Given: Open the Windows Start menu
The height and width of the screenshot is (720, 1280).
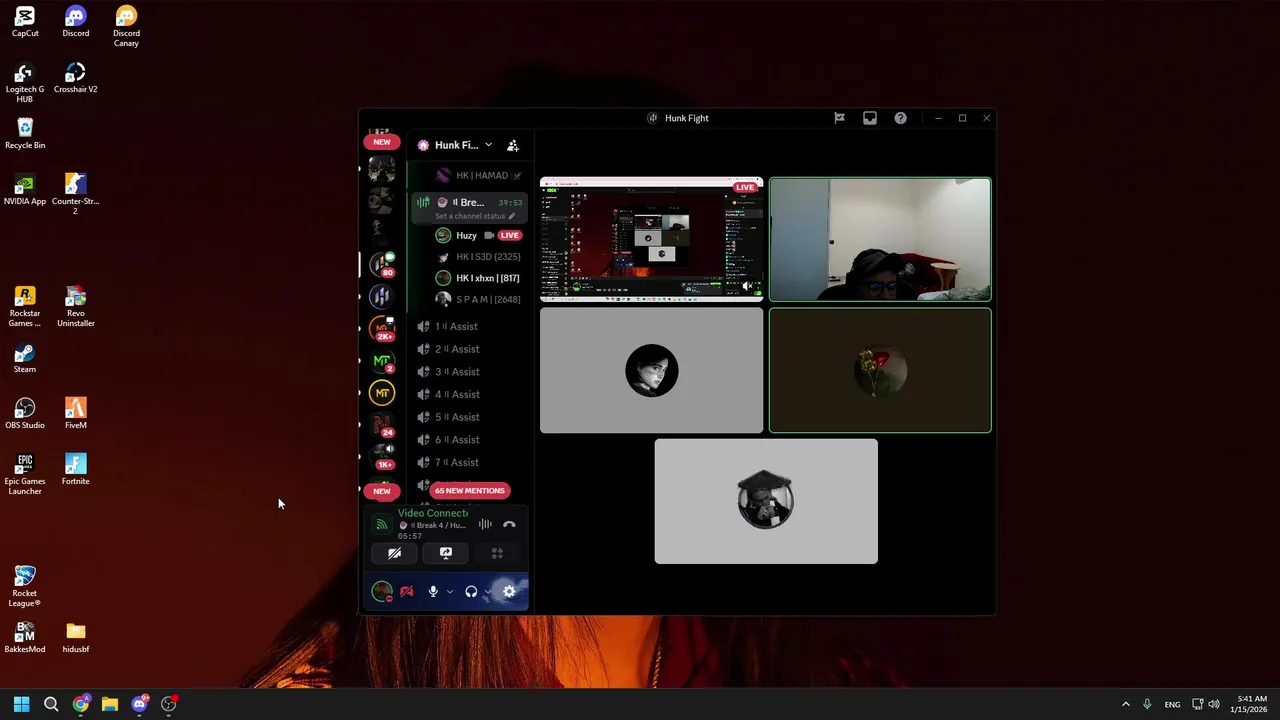Looking at the screenshot, I should (21, 704).
